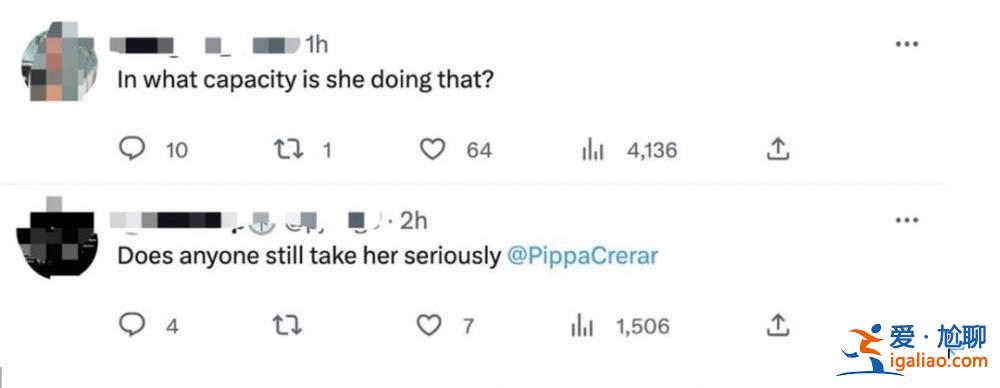Open the first tweet's blurred username
Viewport: 1000px width, 388px height.
coord(142,45)
